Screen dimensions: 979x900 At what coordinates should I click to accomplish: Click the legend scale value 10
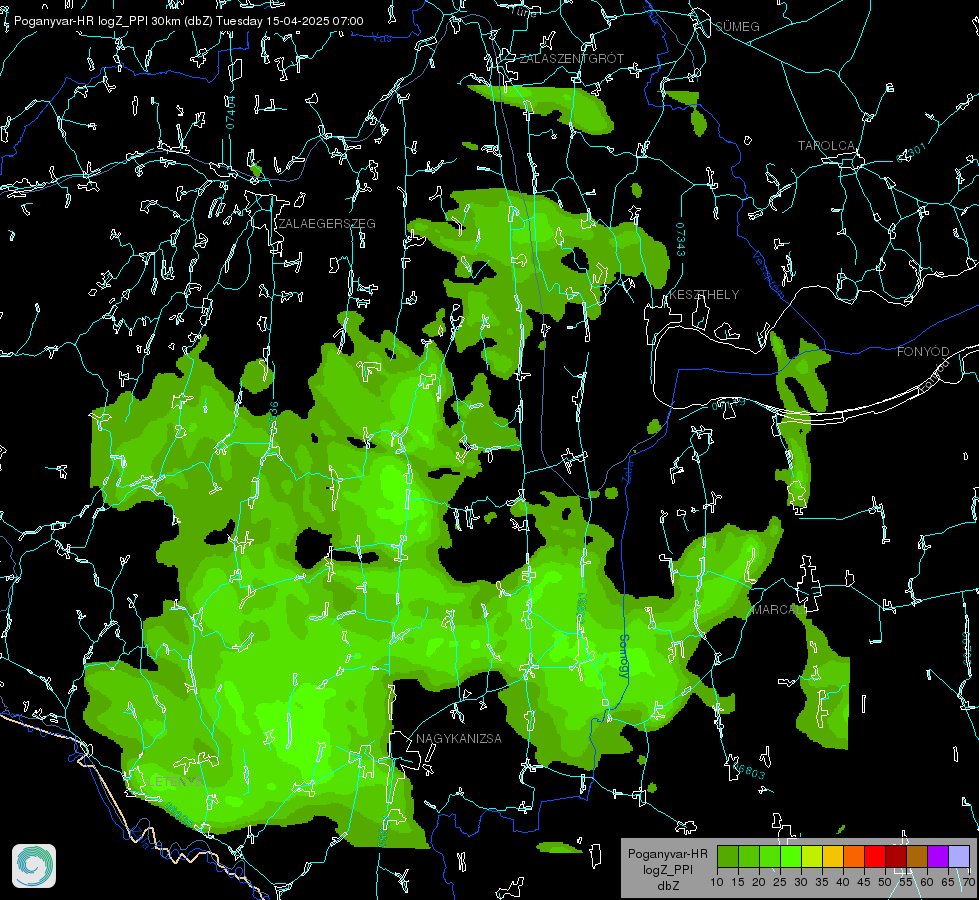[x=717, y=882]
